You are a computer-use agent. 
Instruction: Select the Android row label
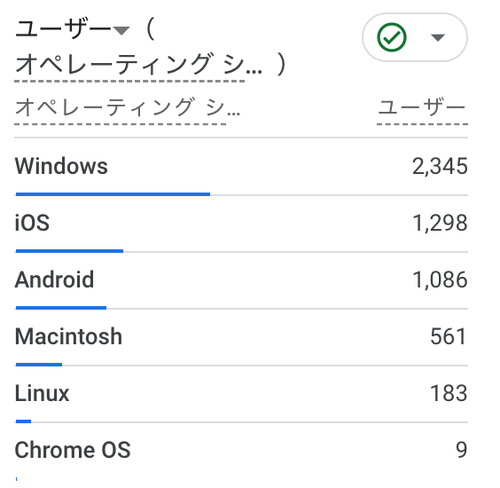point(54,279)
